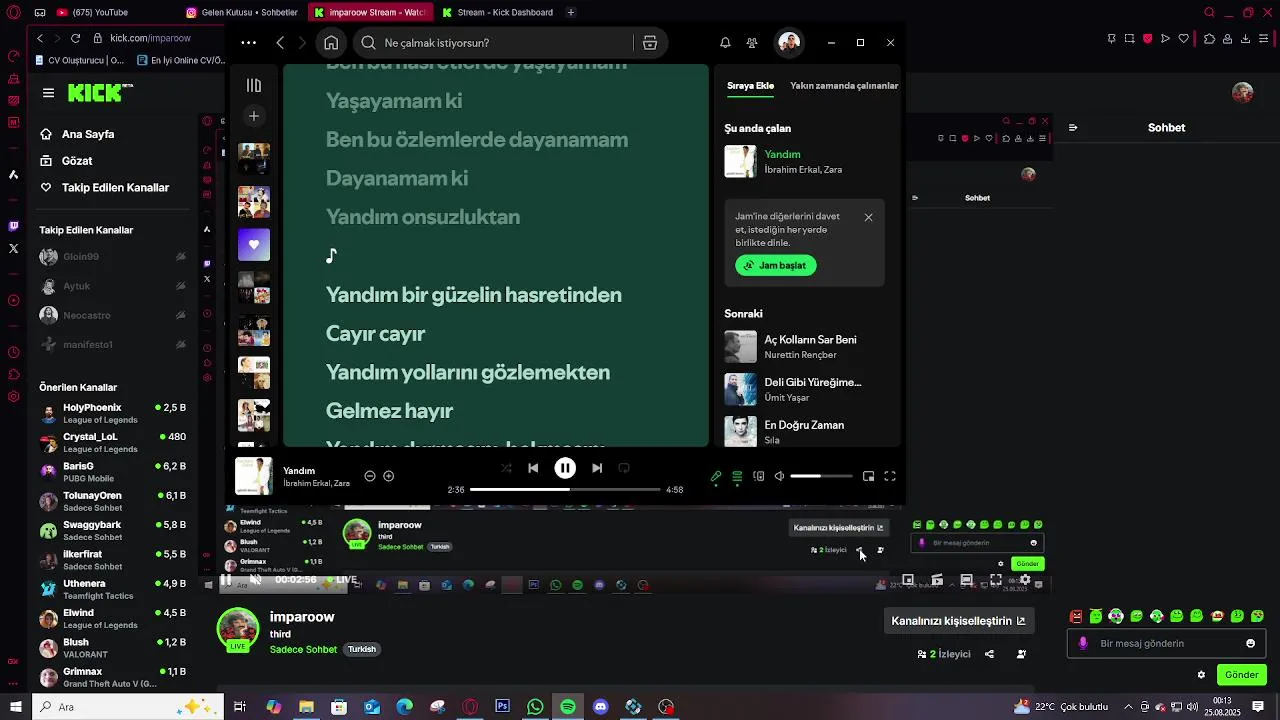Open Kick Ana Sayfa
1280x720 pixels.
(88, 134)
